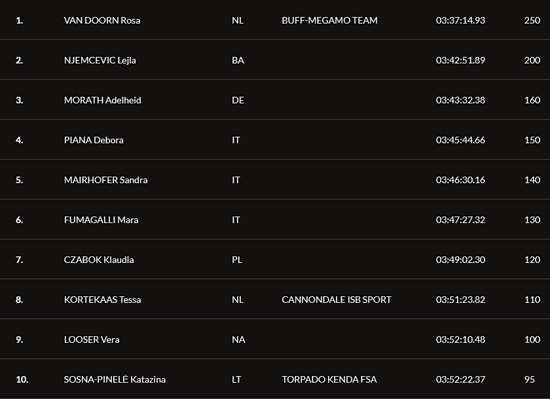
Task: Click the BUFF-MEGAMO TEAM name
Action: coord(330,20)
